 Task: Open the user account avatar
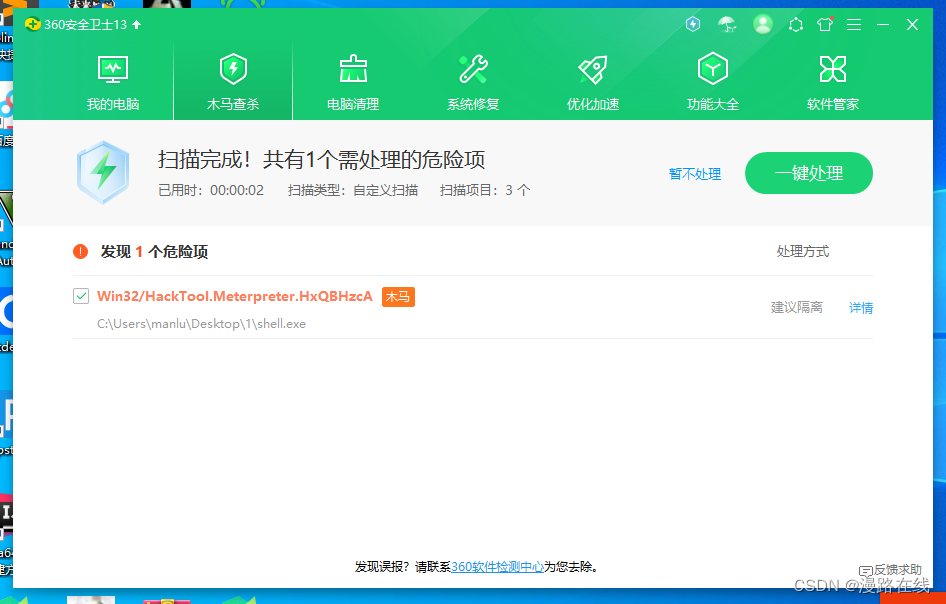(763, 24)
